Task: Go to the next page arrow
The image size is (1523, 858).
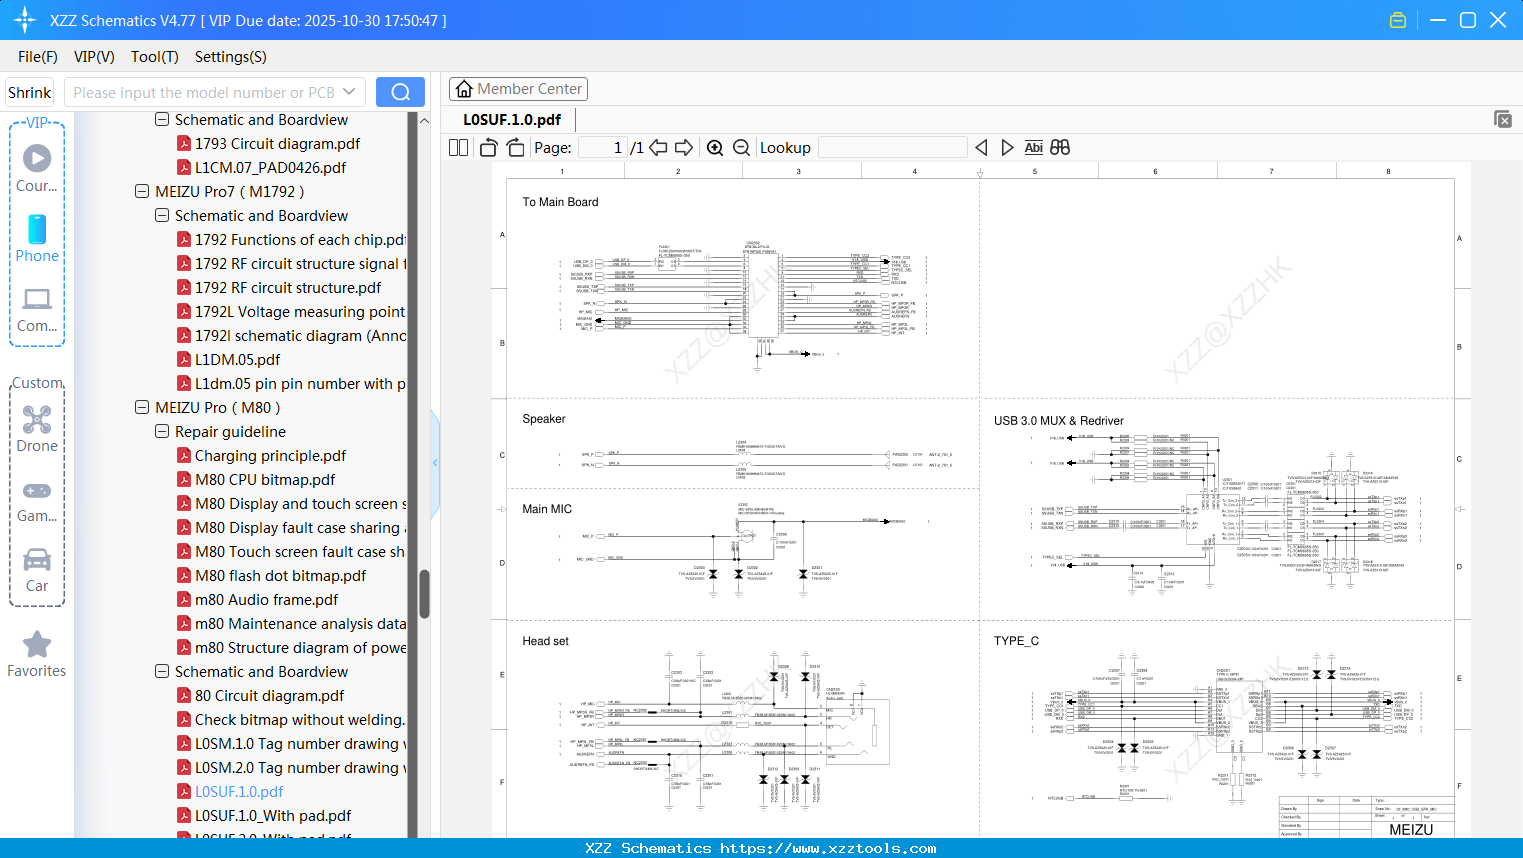Action: click(684, 148)
